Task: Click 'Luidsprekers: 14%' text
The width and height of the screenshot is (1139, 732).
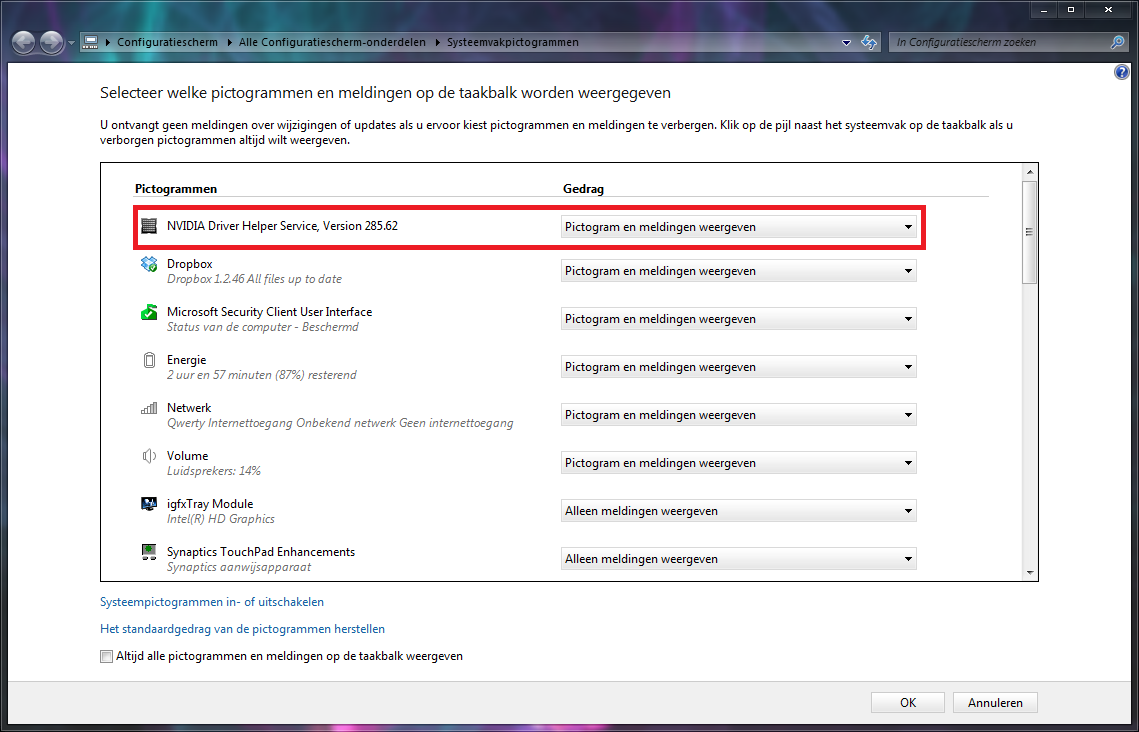Action: pyautogui.click(x=214, y=471)
